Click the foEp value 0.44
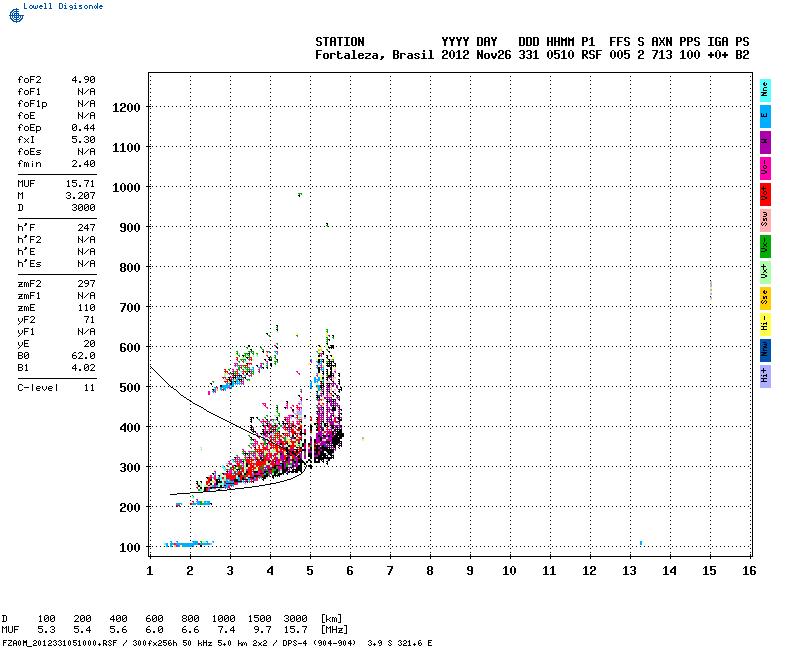 [83, 128]
